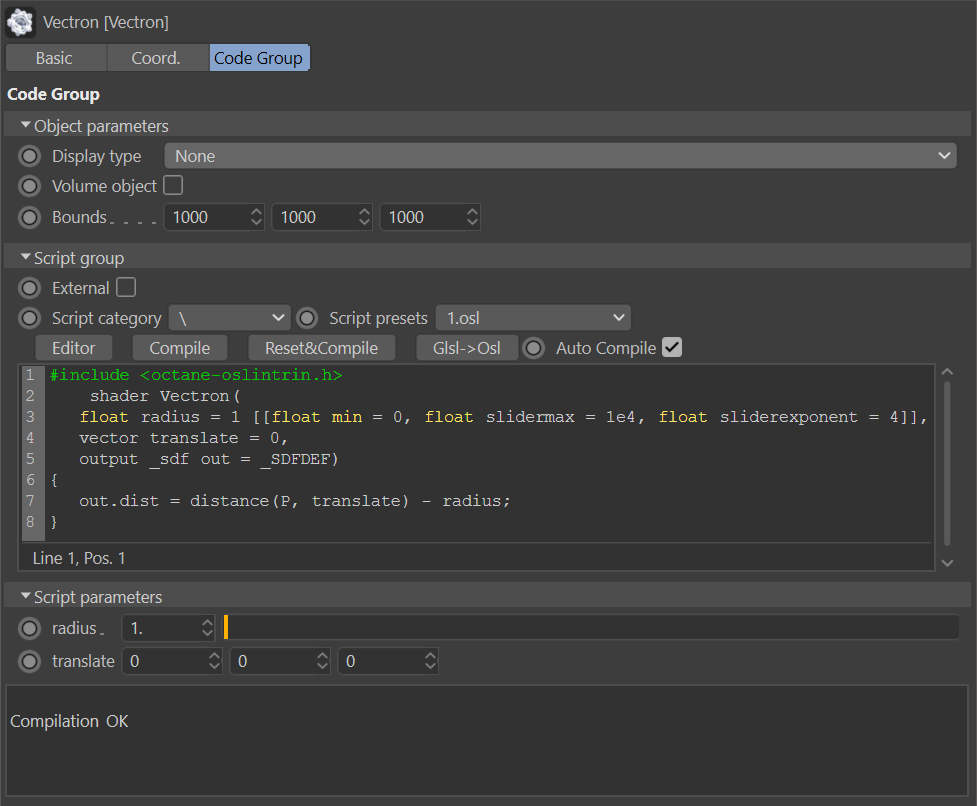Open the Script presets dropdown showing 1.osl
Screen dimensions: 977x806
tap(533, 318)
